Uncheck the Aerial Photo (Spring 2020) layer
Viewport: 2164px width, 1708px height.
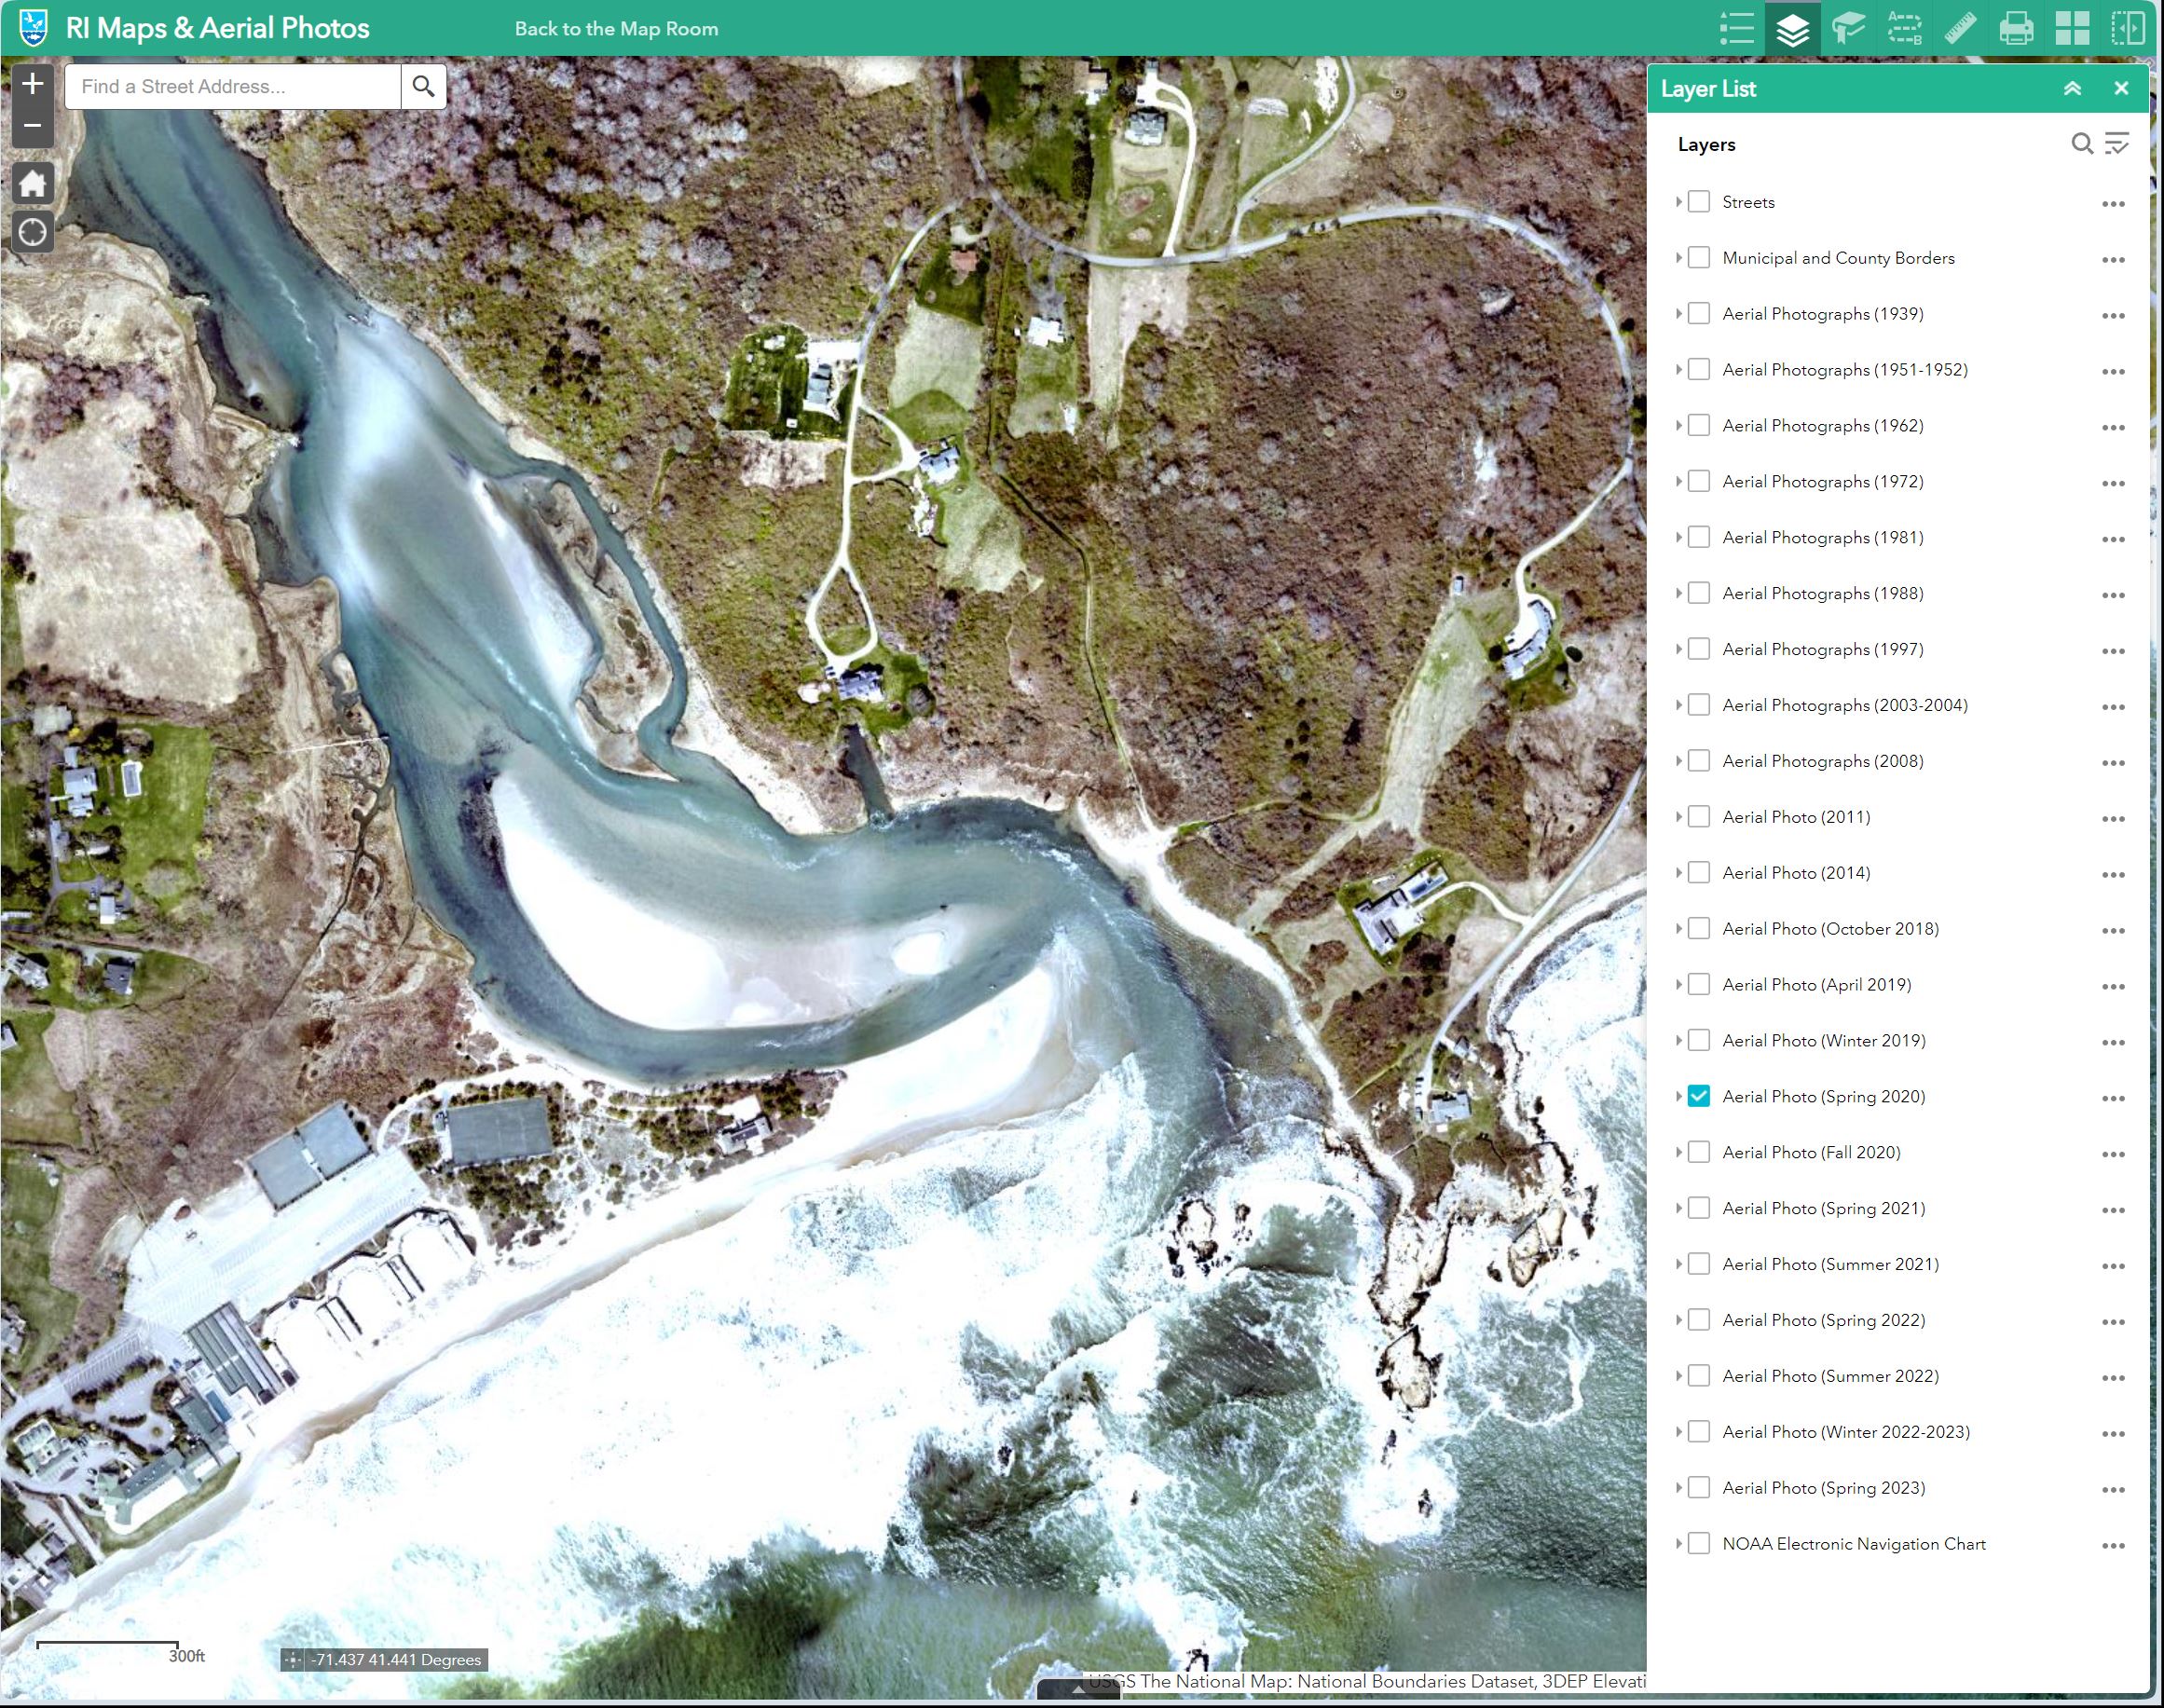tap(1698, 1096)
